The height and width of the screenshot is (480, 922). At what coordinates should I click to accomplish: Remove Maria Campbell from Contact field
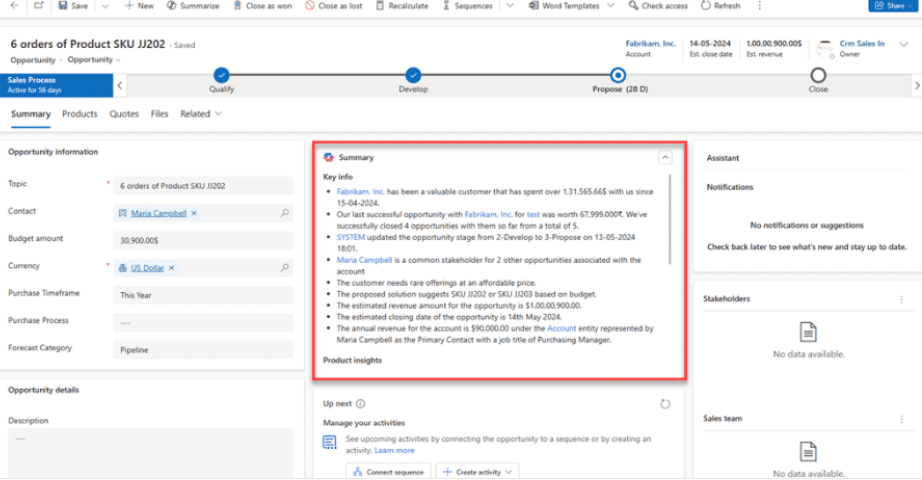click(x=194, y=213)
